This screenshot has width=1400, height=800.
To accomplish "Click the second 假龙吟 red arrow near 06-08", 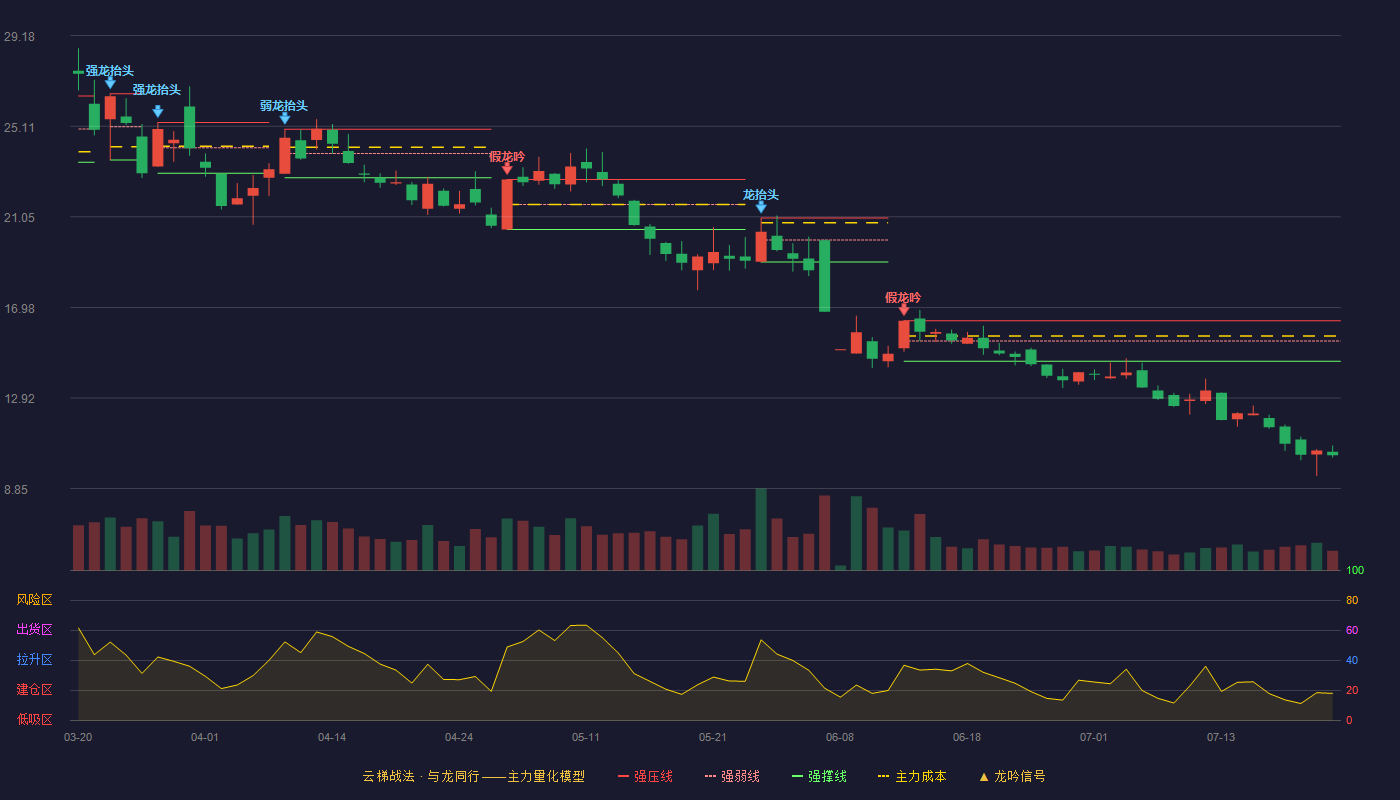I will pyautogui.click(x=904, y=310).
